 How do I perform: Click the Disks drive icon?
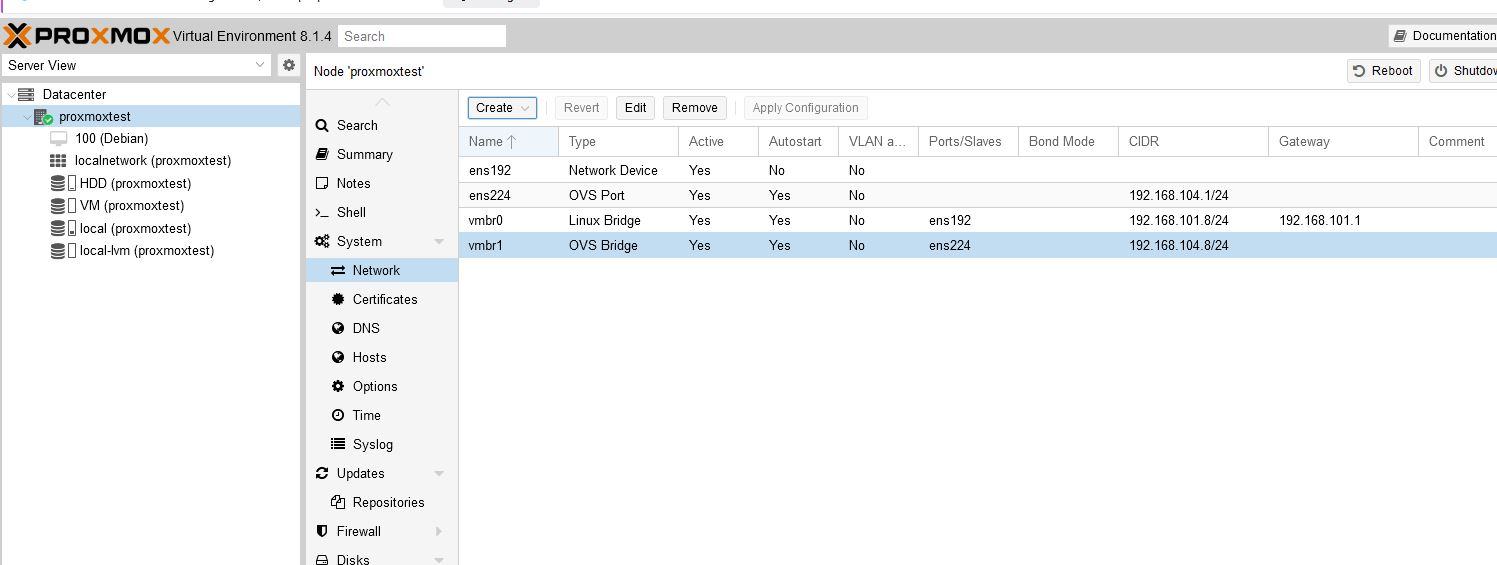point(322,560)
